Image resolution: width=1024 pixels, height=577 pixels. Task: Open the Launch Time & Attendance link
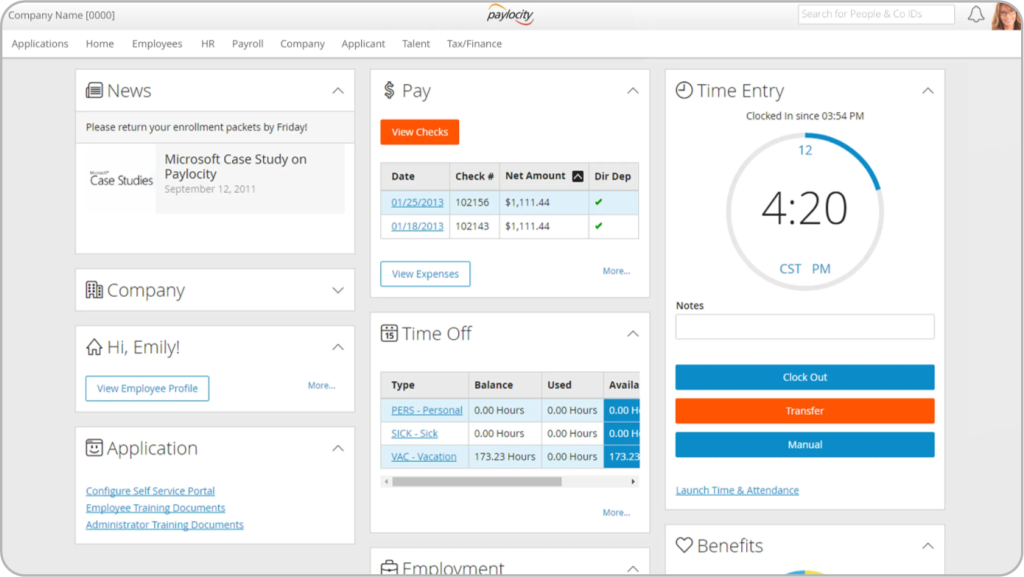point(737,490)
